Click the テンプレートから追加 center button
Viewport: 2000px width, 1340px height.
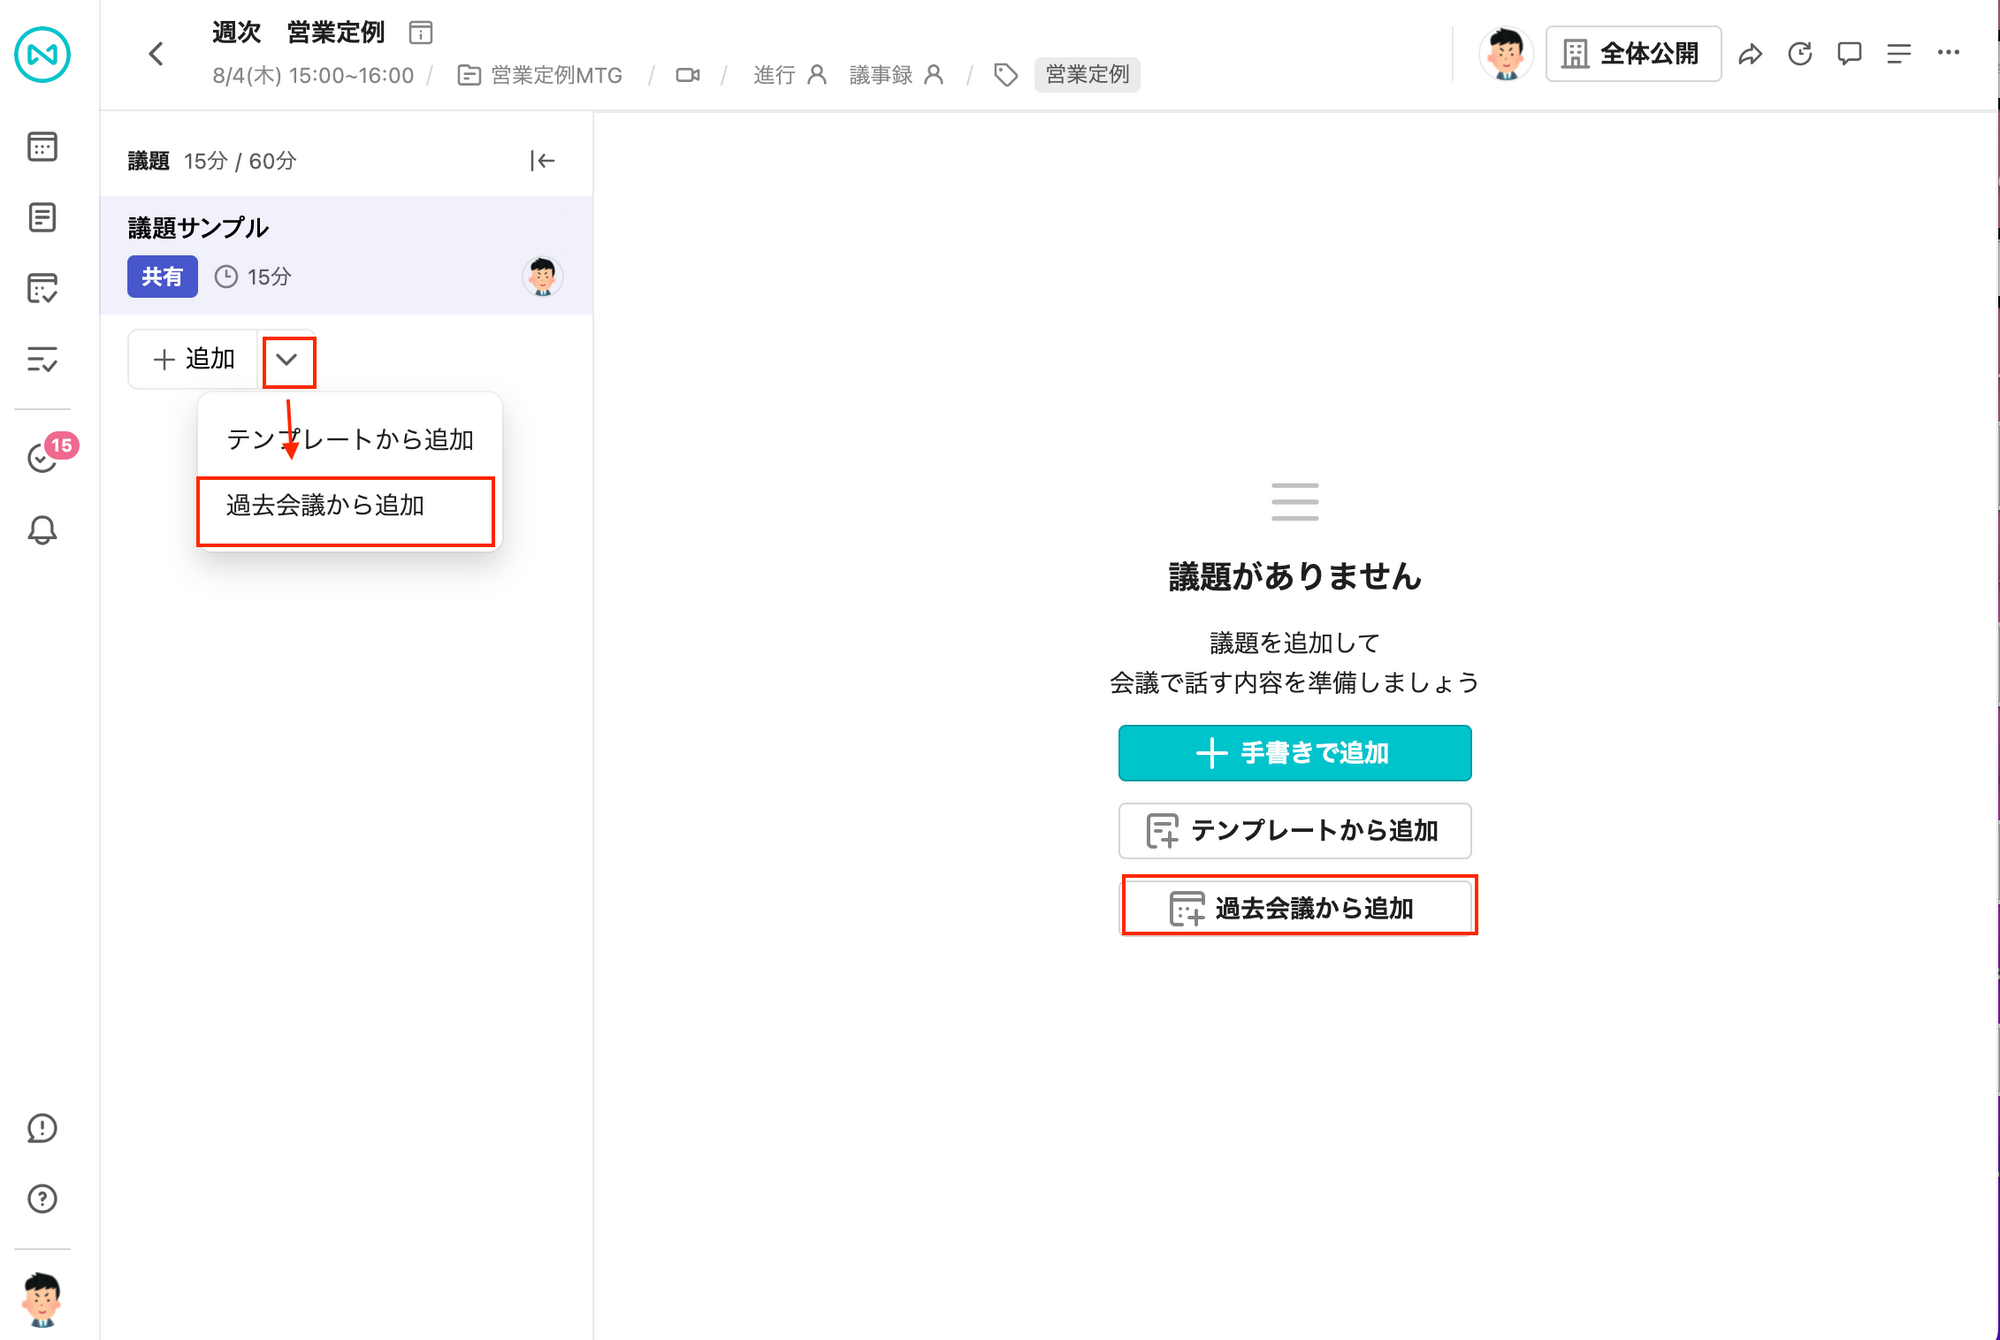coord(1295,831)
